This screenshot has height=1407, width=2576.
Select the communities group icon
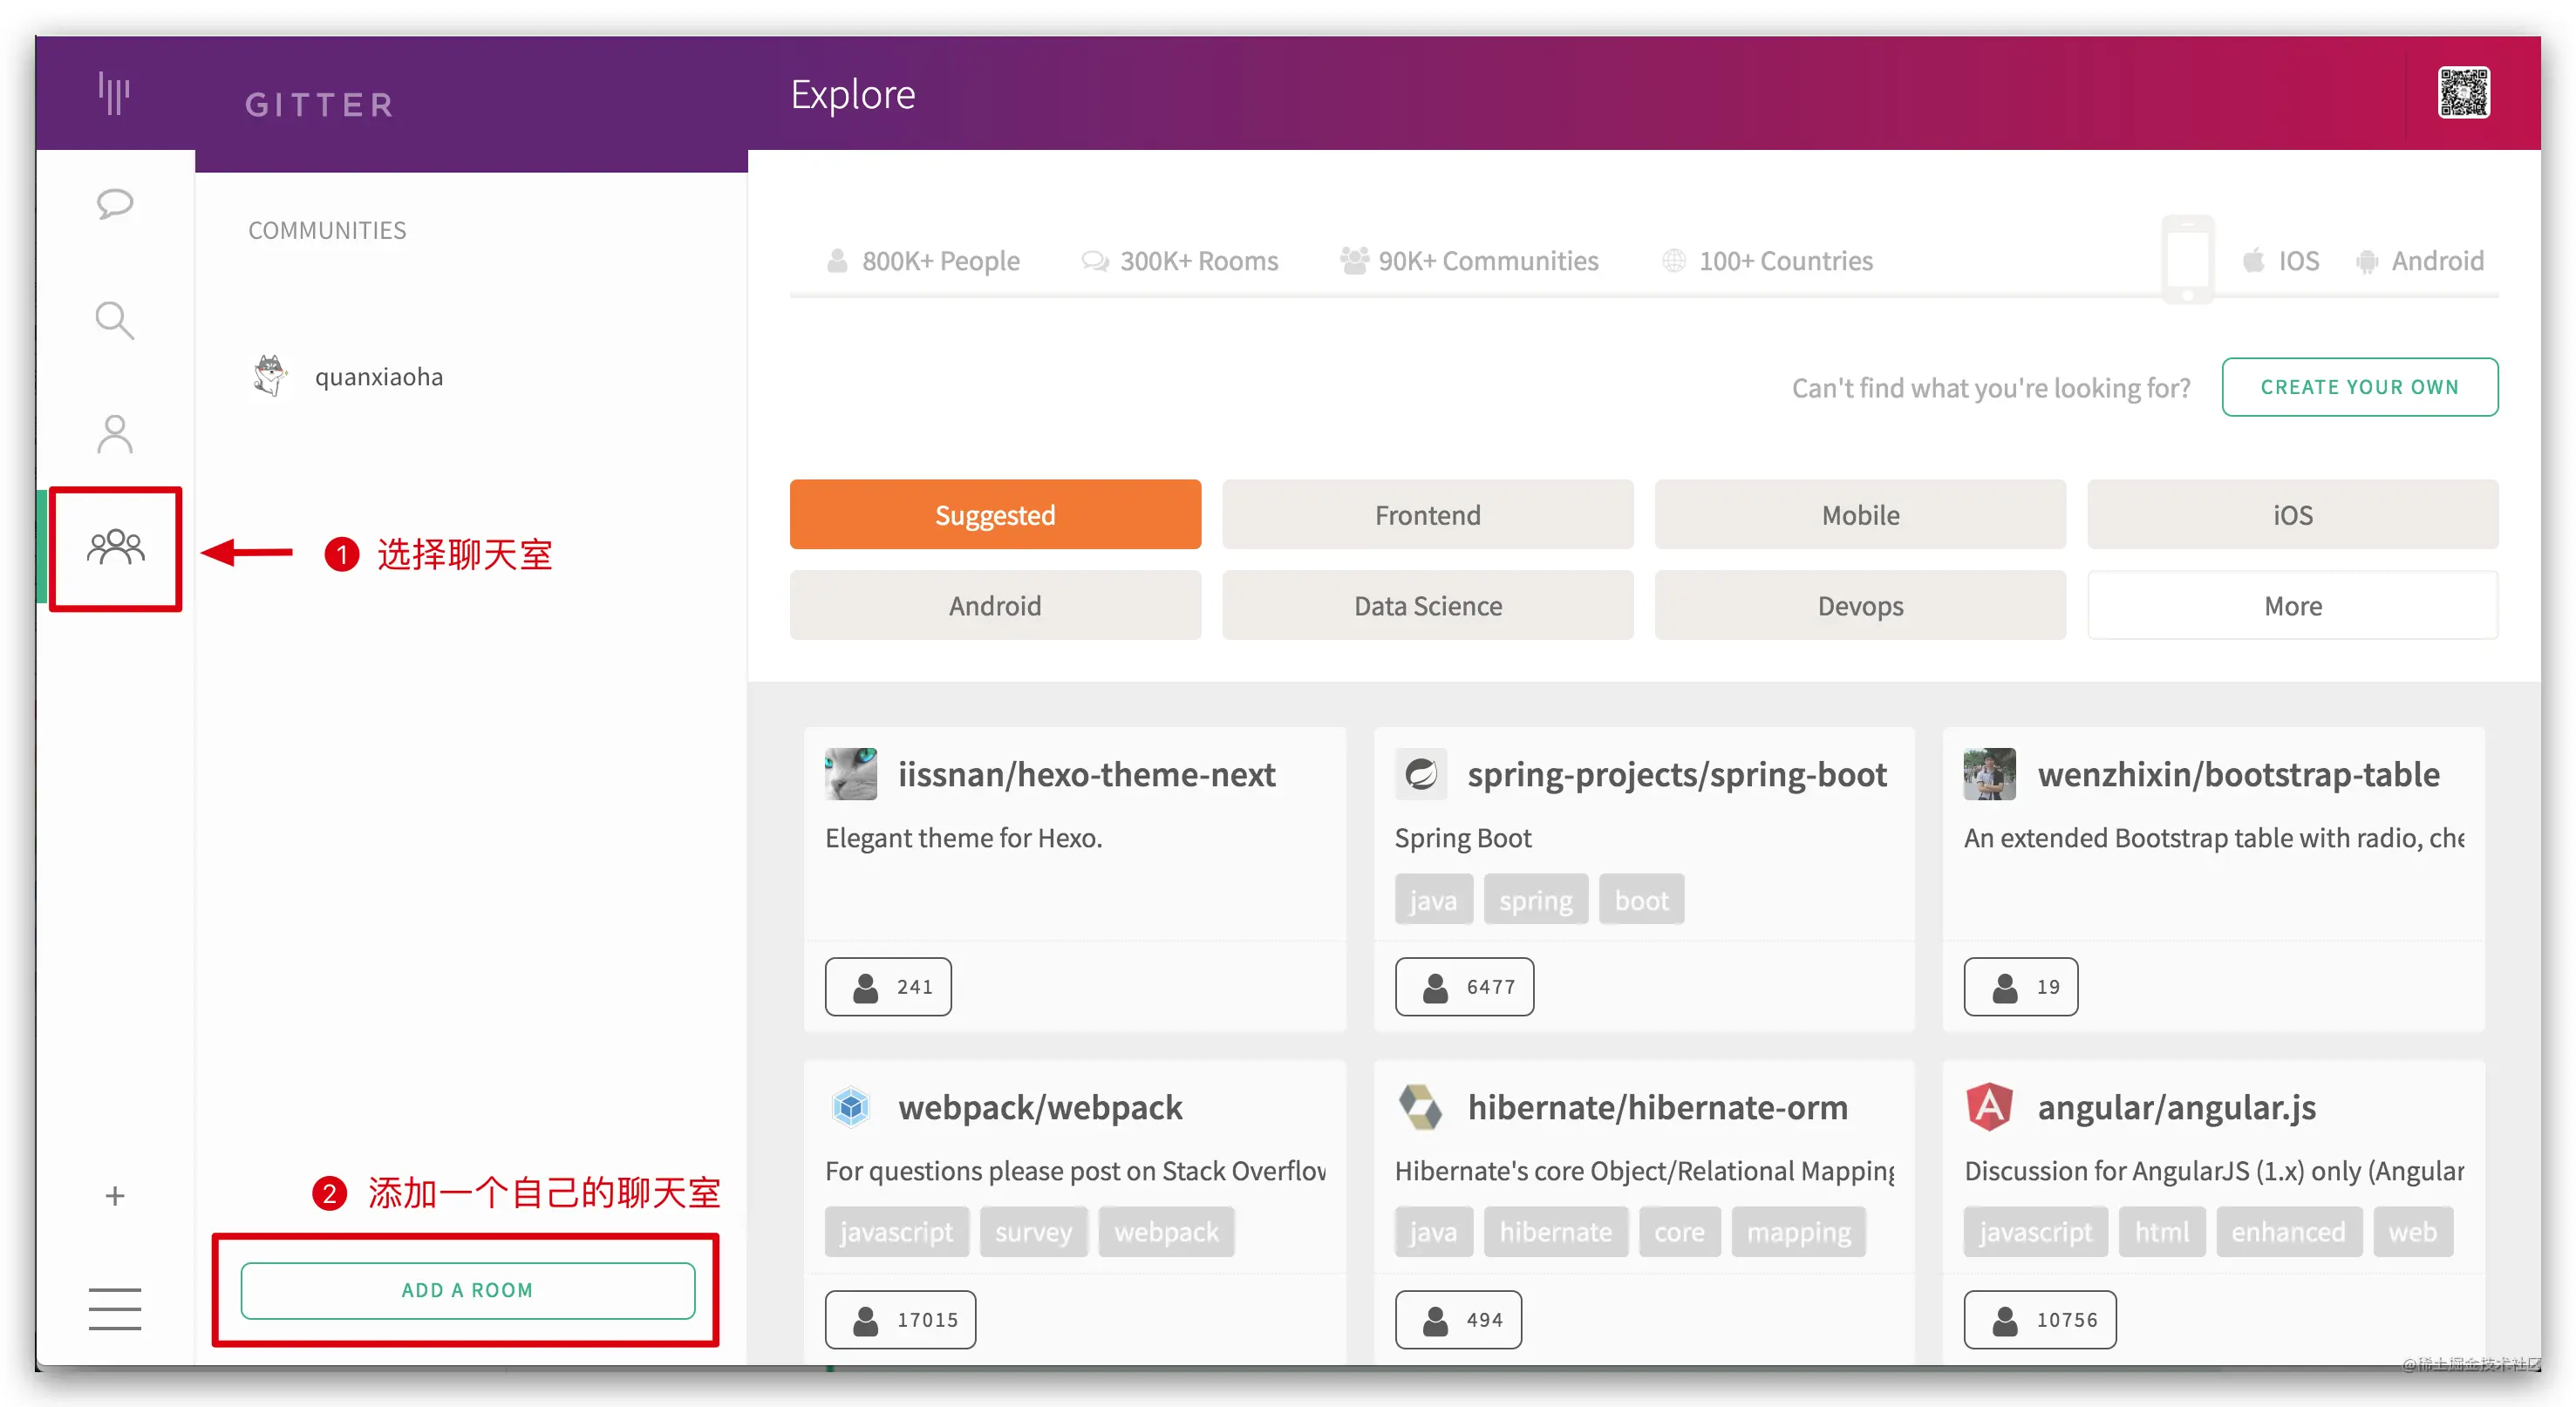coord(116,547)
